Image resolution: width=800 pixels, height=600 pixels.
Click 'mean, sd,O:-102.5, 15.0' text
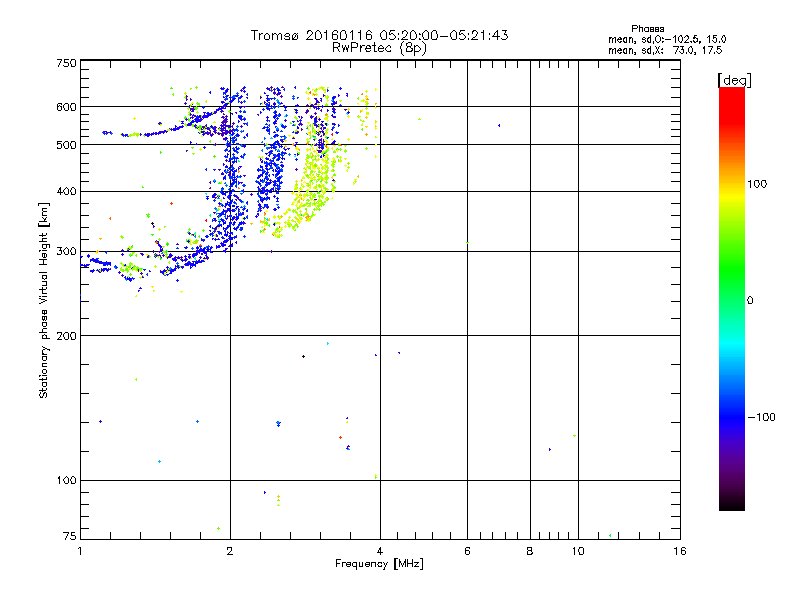[x=667, y=39]
